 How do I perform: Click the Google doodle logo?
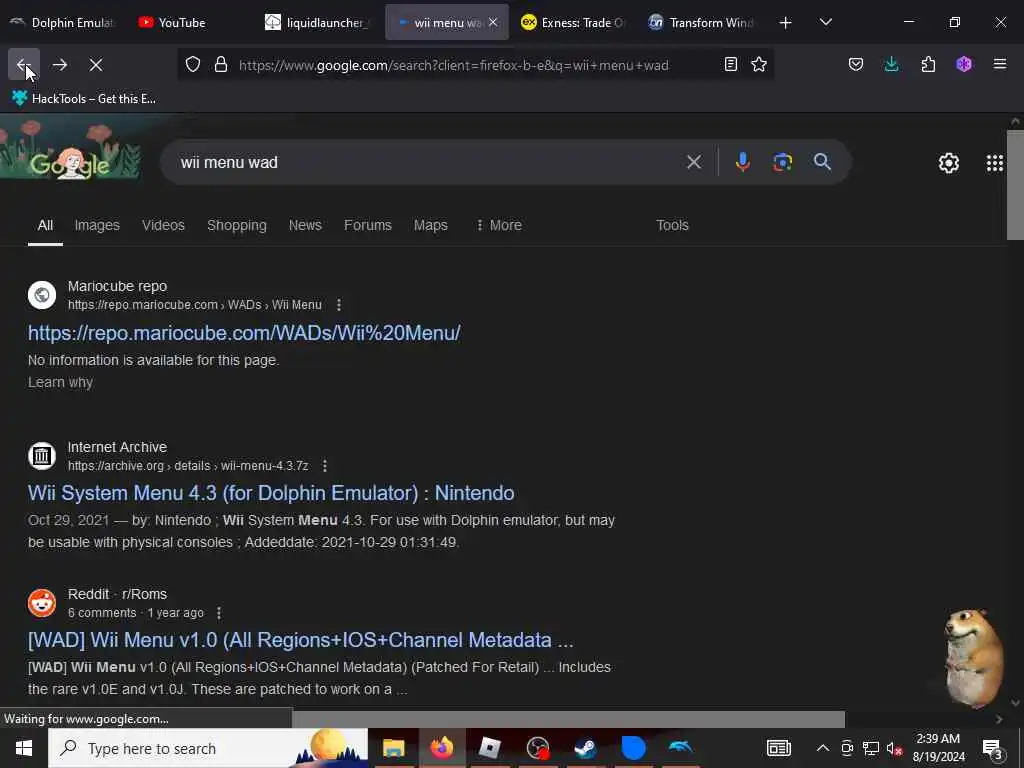(x=71, y=149)
